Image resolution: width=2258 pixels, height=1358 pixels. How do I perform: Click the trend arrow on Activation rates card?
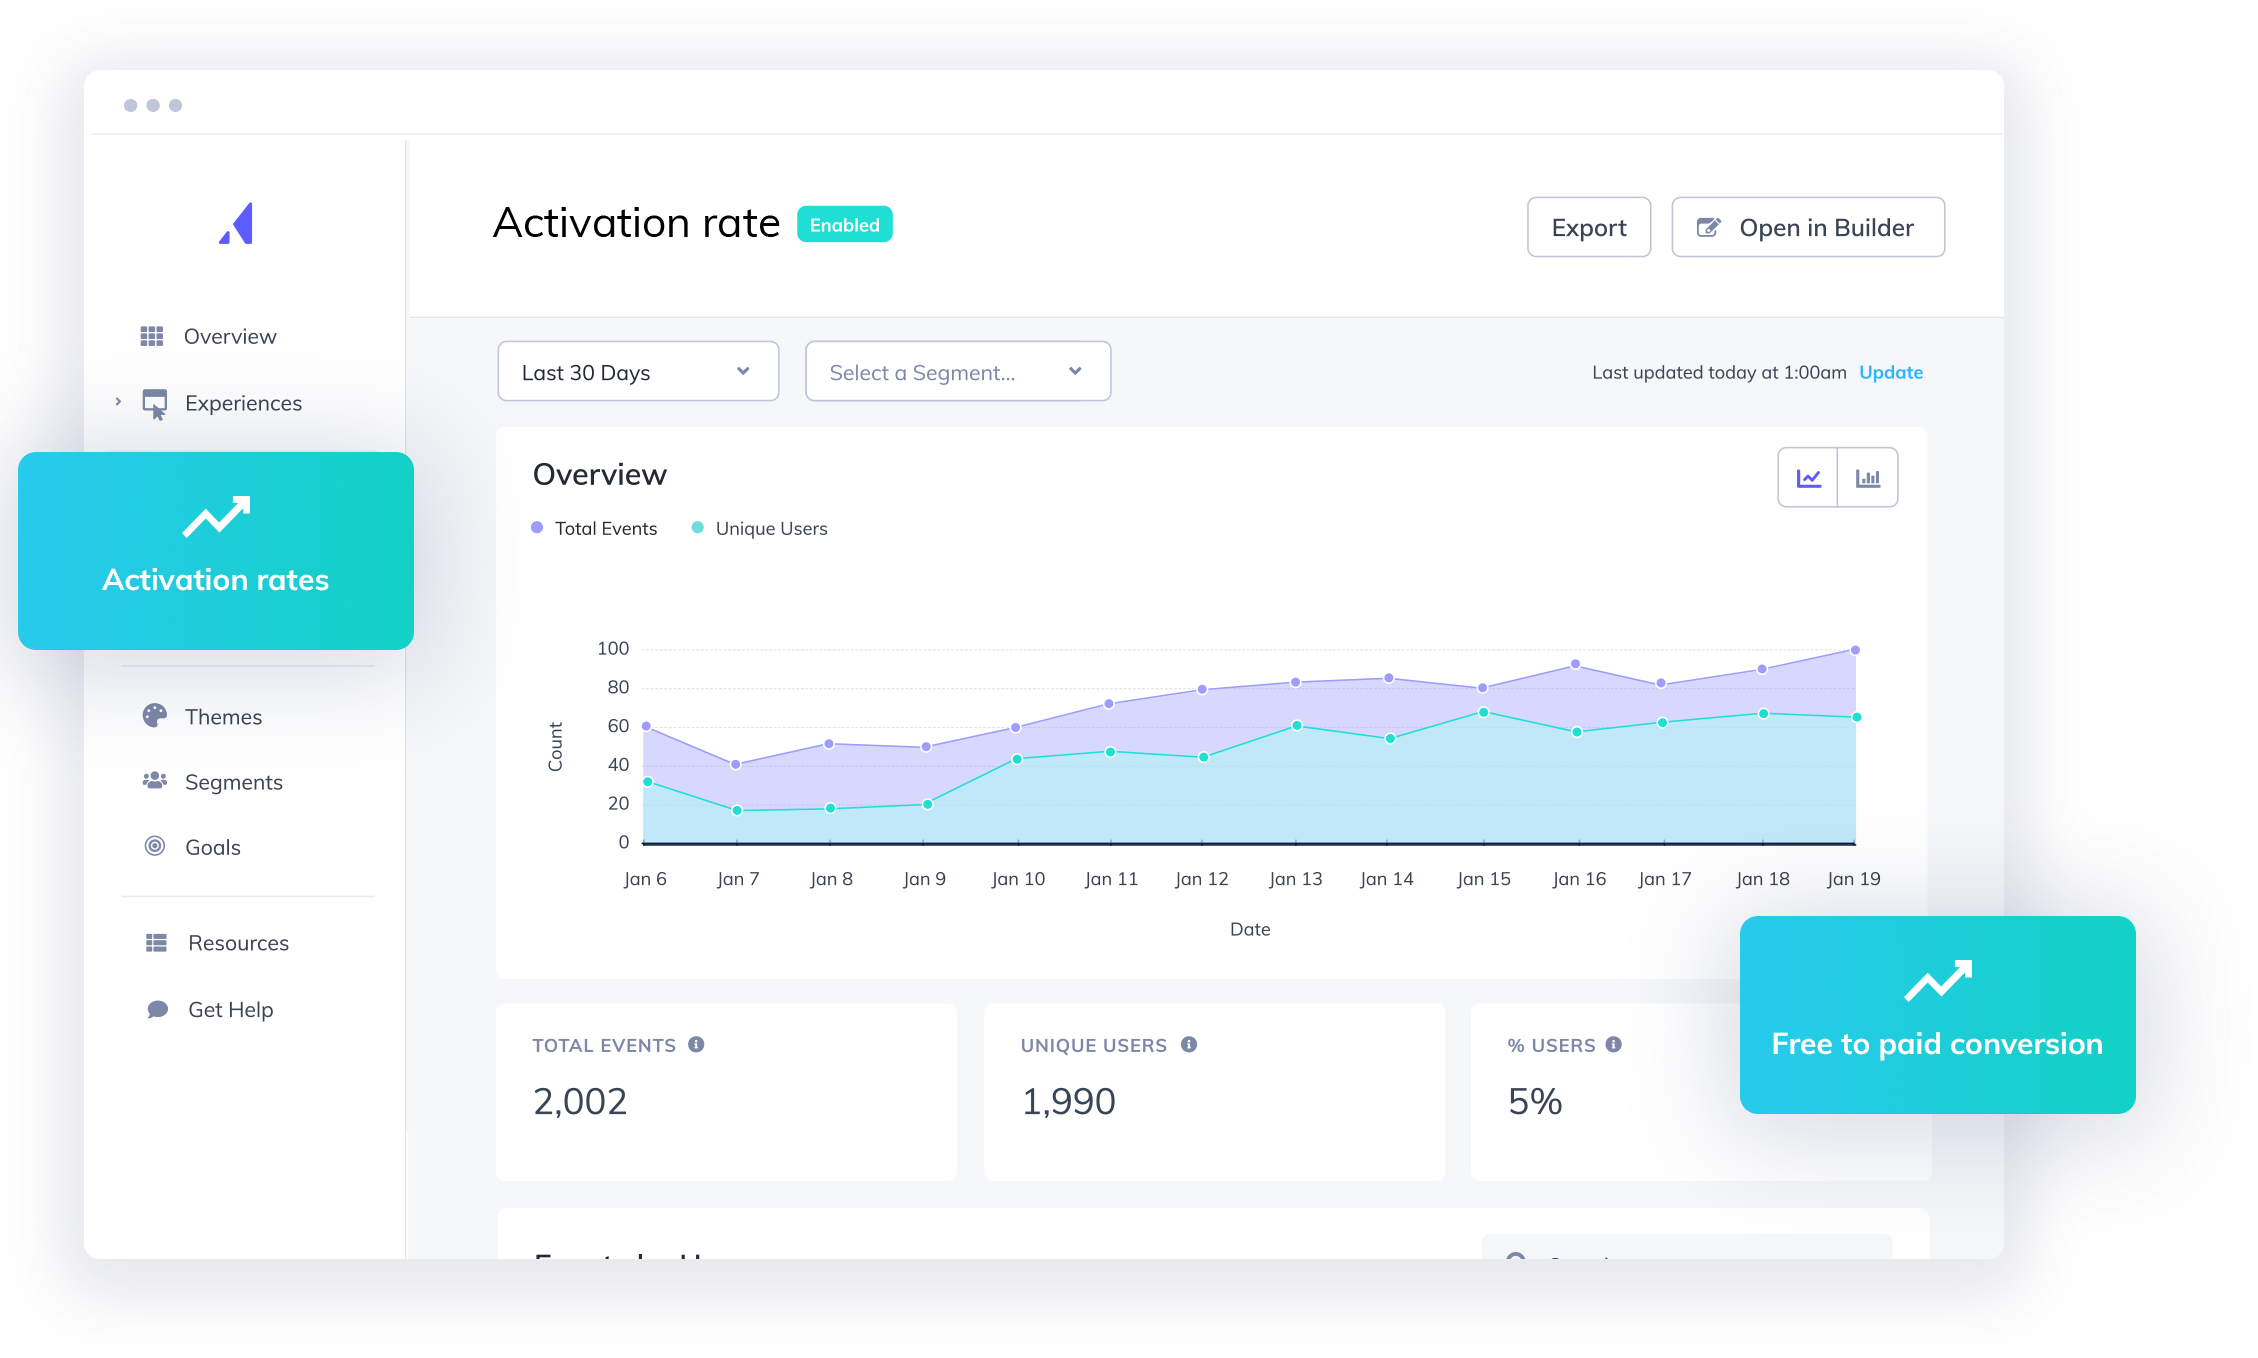click(216, 516)
